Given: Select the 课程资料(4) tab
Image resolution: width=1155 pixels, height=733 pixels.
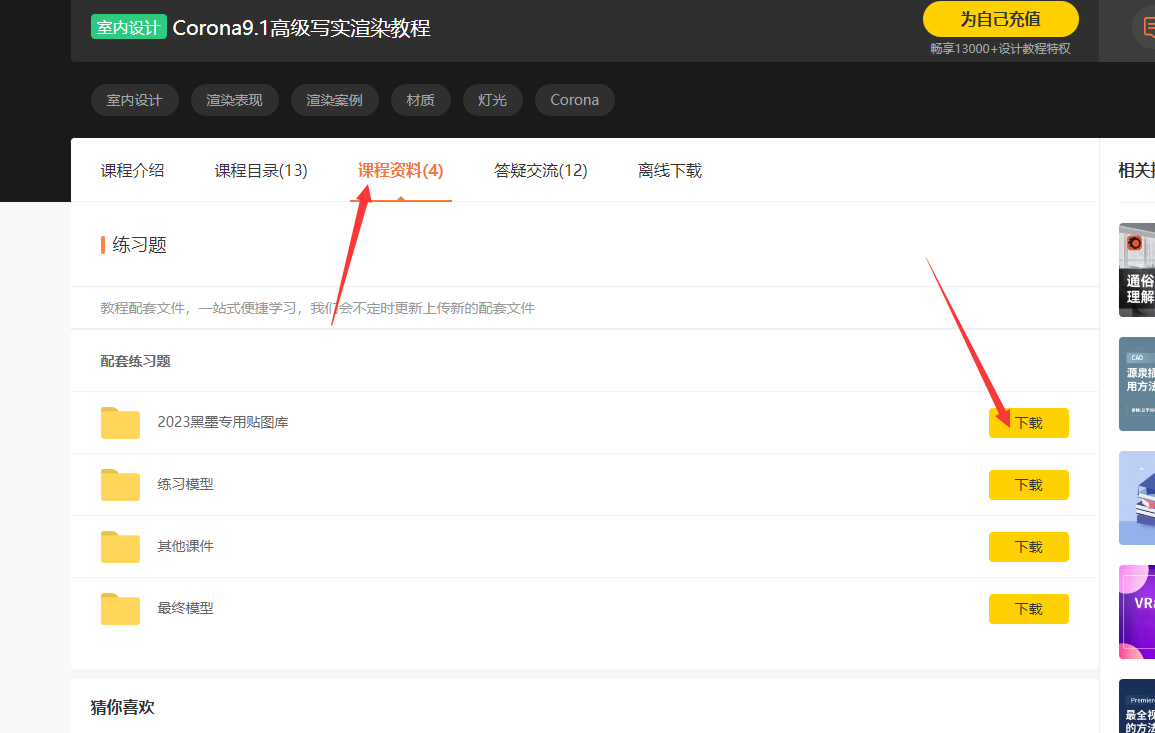Looking at the screenshot, I should [400, 171].
